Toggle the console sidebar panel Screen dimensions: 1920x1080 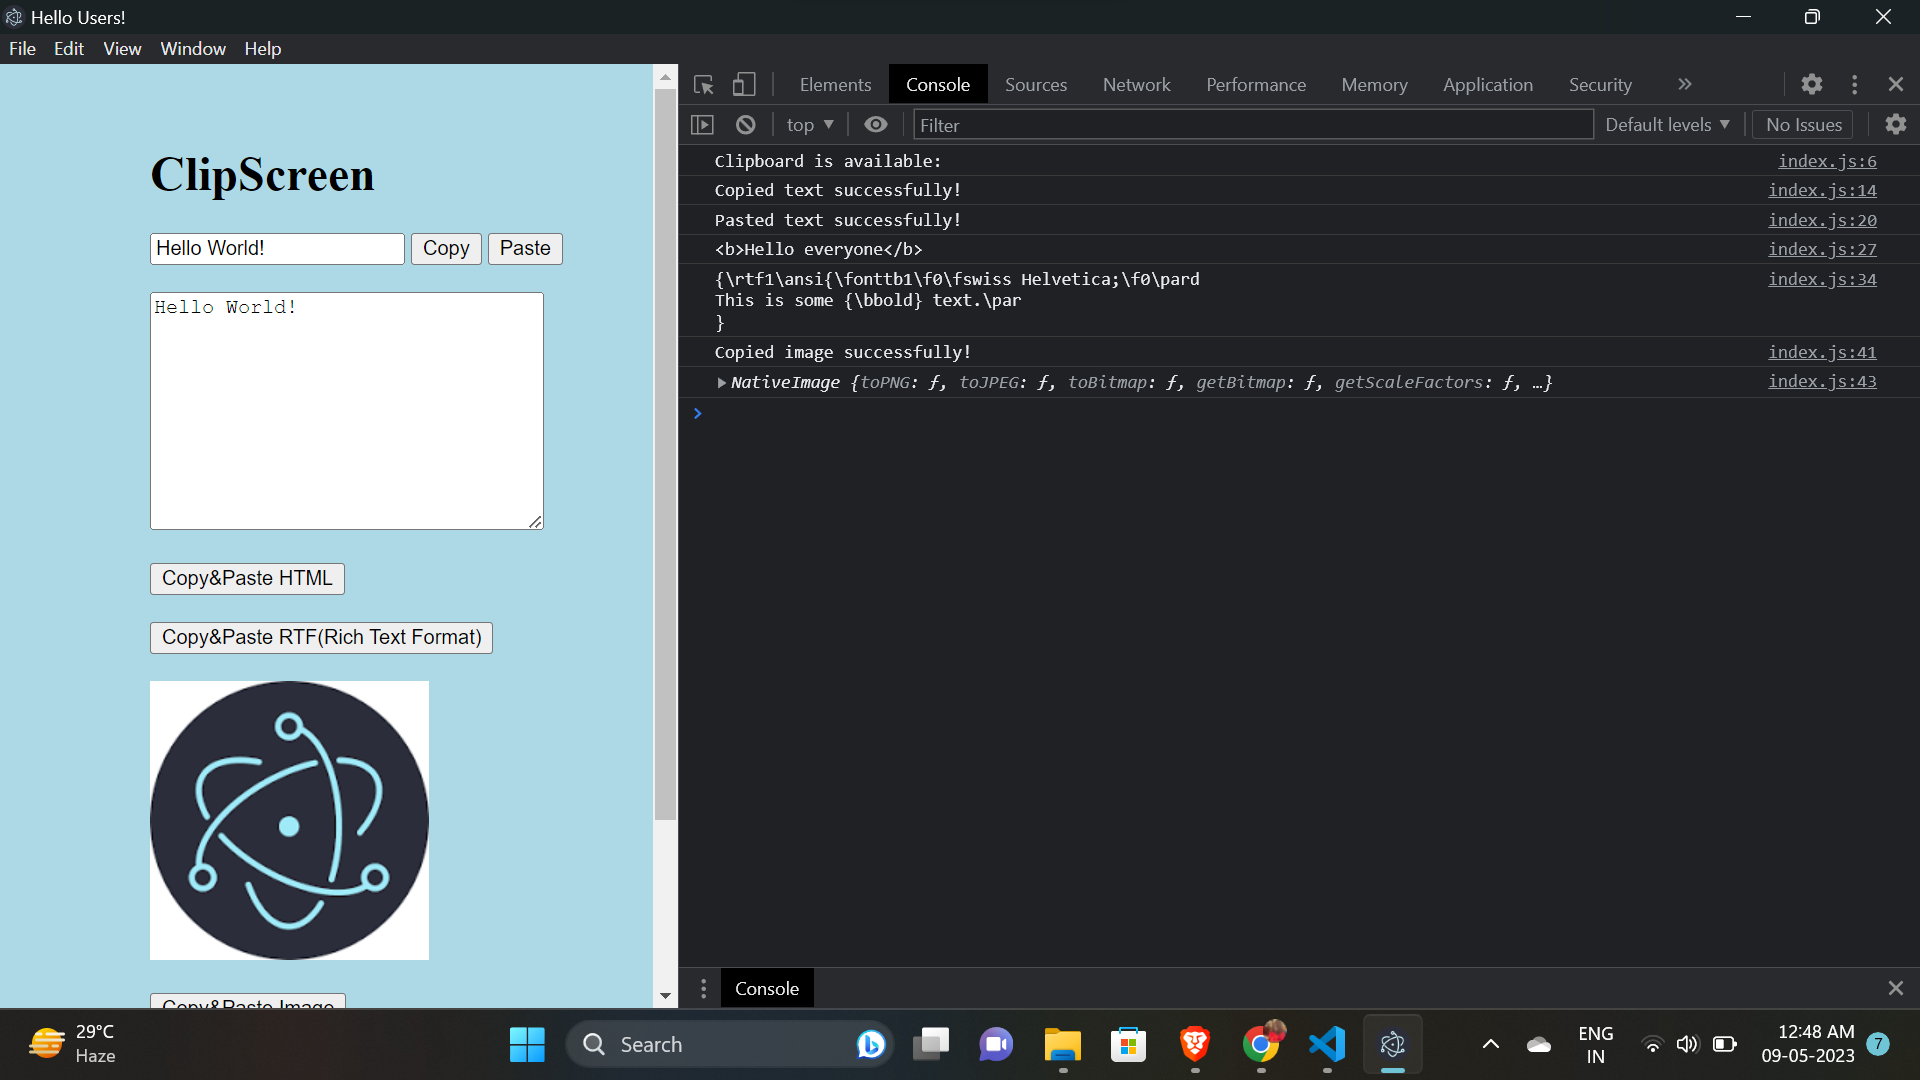tap(703, 124)
